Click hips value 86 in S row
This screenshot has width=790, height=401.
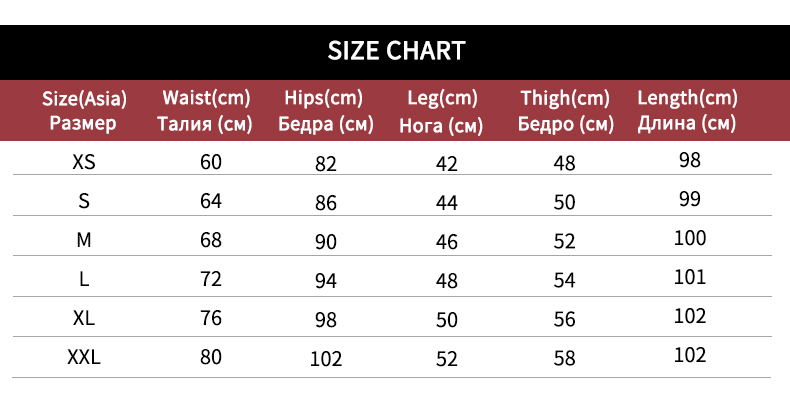tap(326, 203)
